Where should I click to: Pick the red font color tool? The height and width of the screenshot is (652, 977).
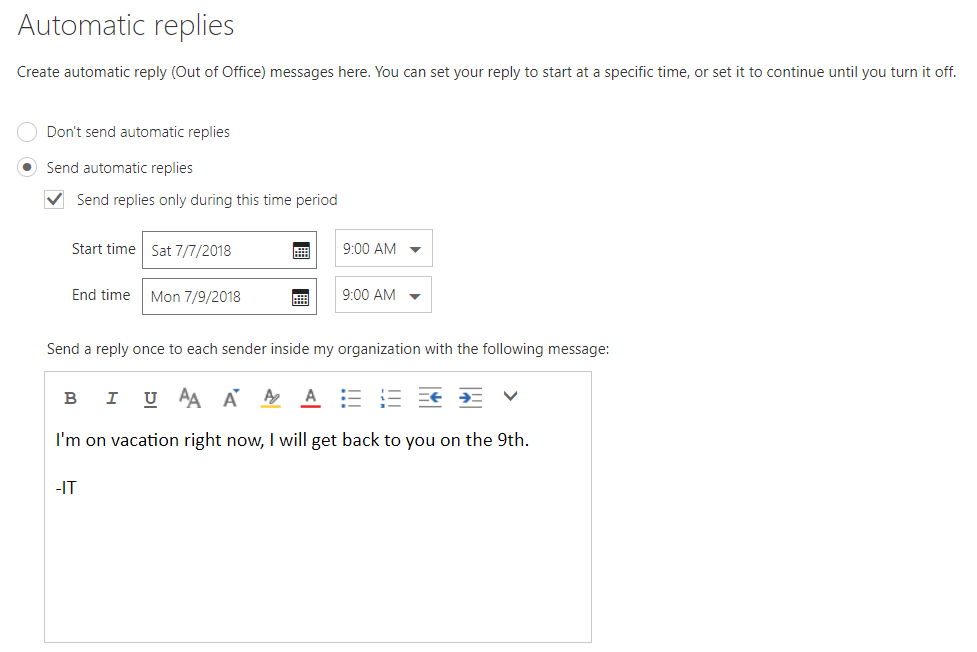(310, 398)
